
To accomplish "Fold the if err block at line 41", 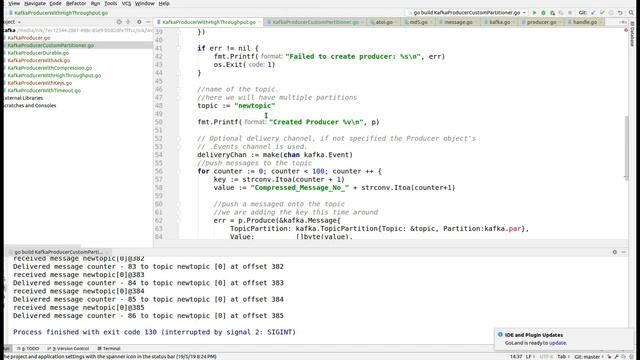I will pyautogui.click(x=179, y=48).
